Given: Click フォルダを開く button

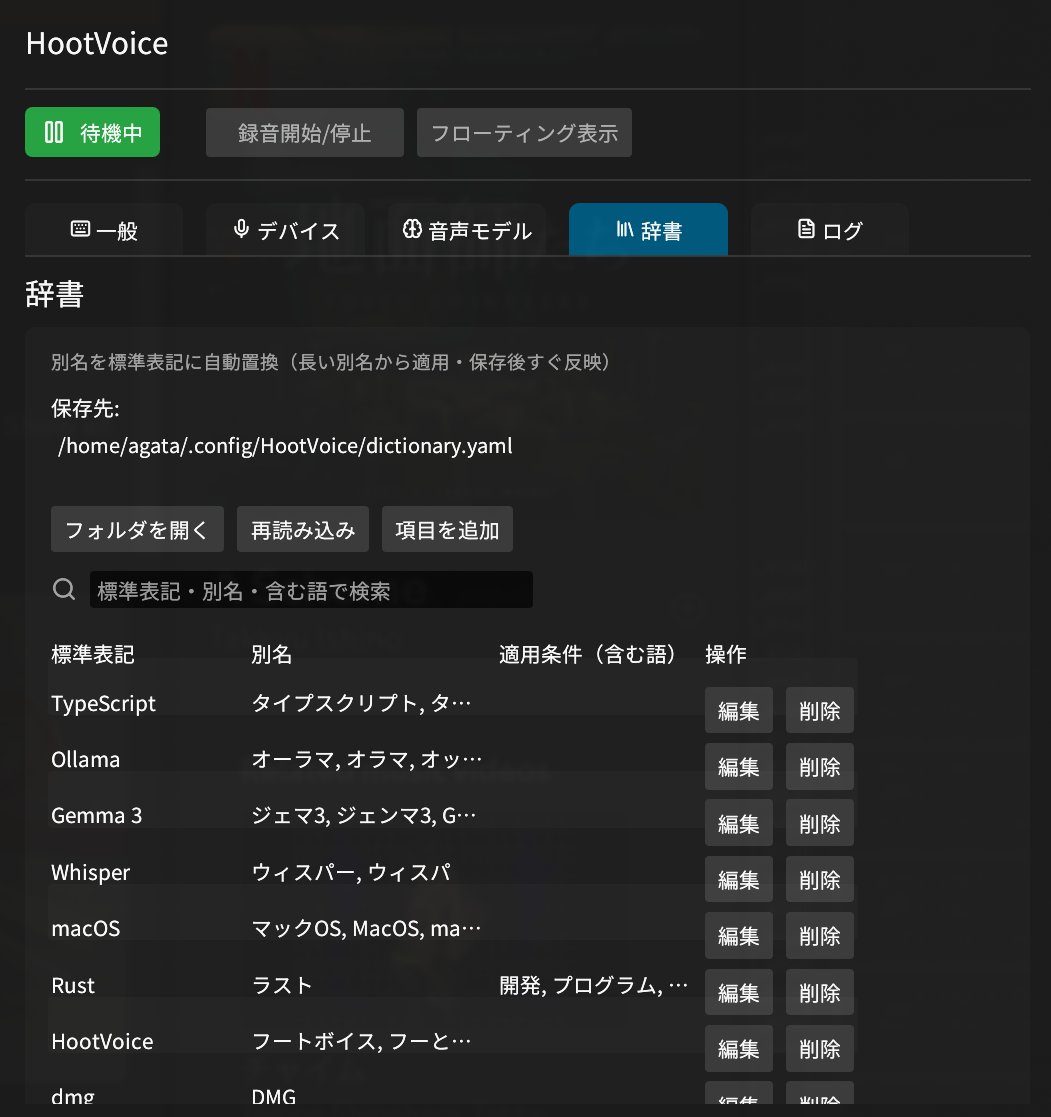Looking at the screenshot, I should [138, 529].
